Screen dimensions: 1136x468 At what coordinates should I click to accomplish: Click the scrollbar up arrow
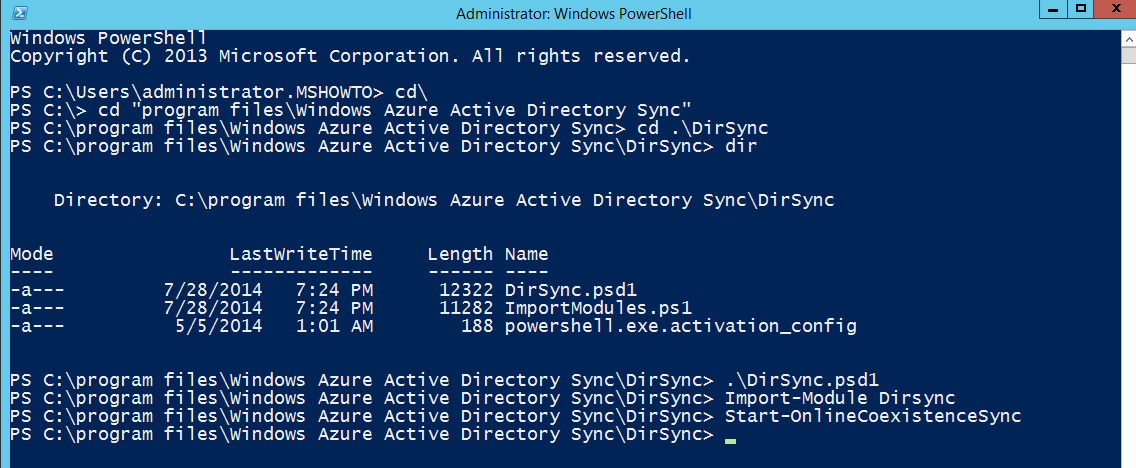point(1128,38)
